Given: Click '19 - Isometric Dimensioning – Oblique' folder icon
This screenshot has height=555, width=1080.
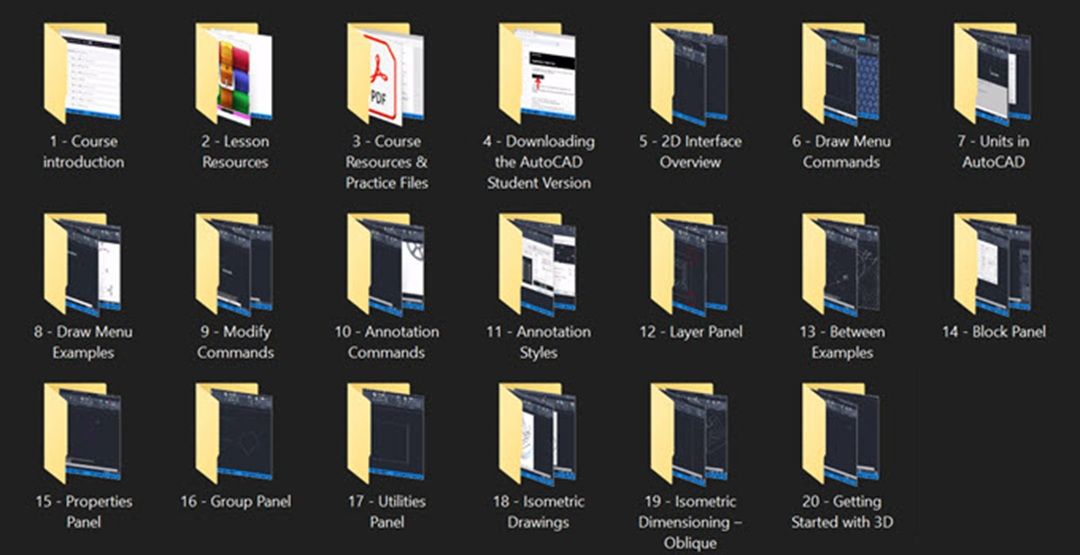Looking at the screenshot, I should point(689,434).
